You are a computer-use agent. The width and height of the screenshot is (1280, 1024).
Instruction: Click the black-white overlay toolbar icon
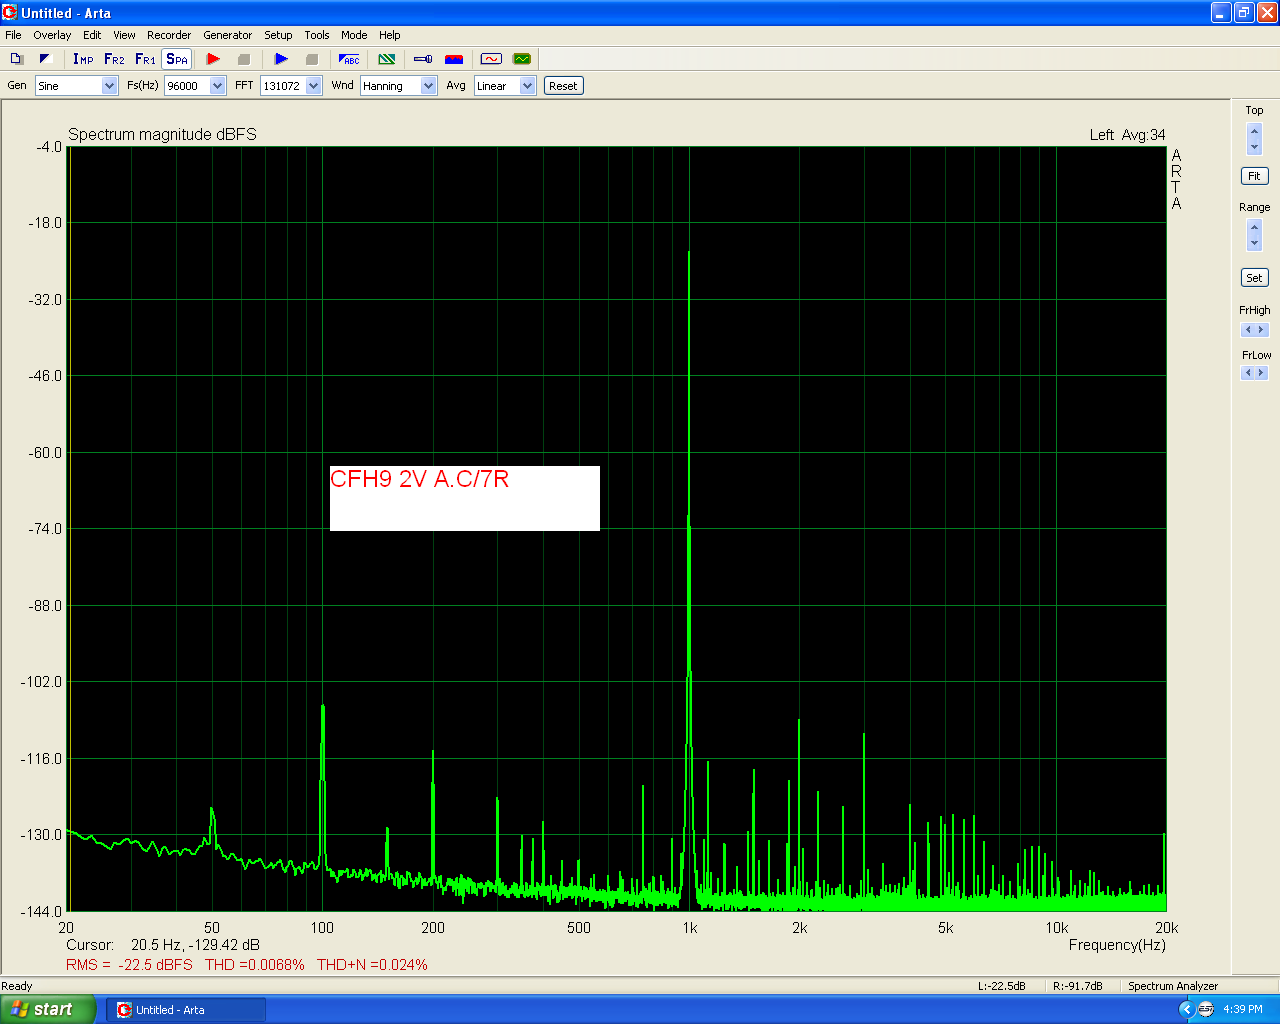[x=45, y=59]
